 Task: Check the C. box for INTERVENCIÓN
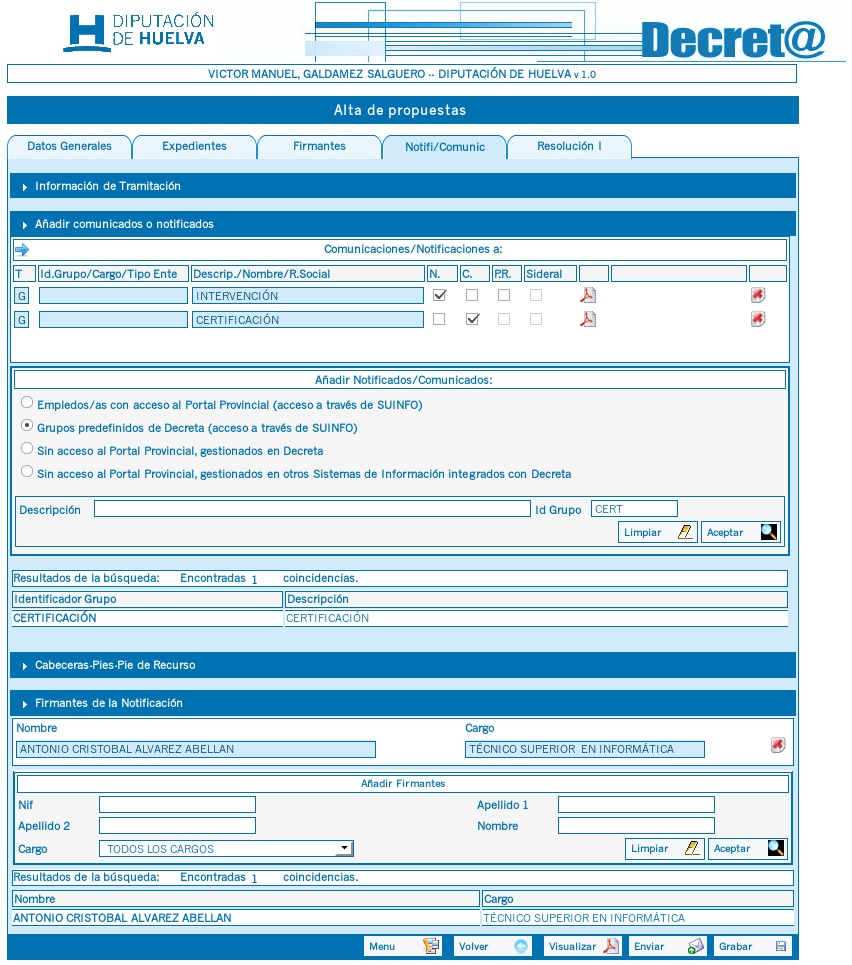pos(472,295)
